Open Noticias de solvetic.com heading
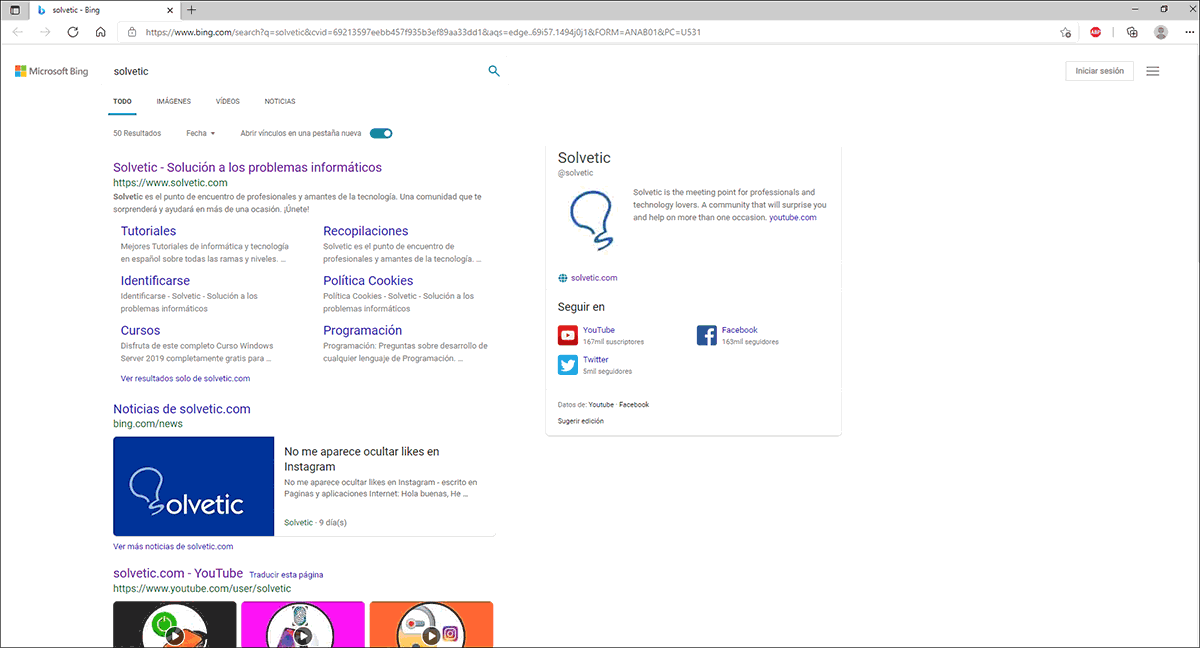The image size is (1200, 648). click(182, 409)
